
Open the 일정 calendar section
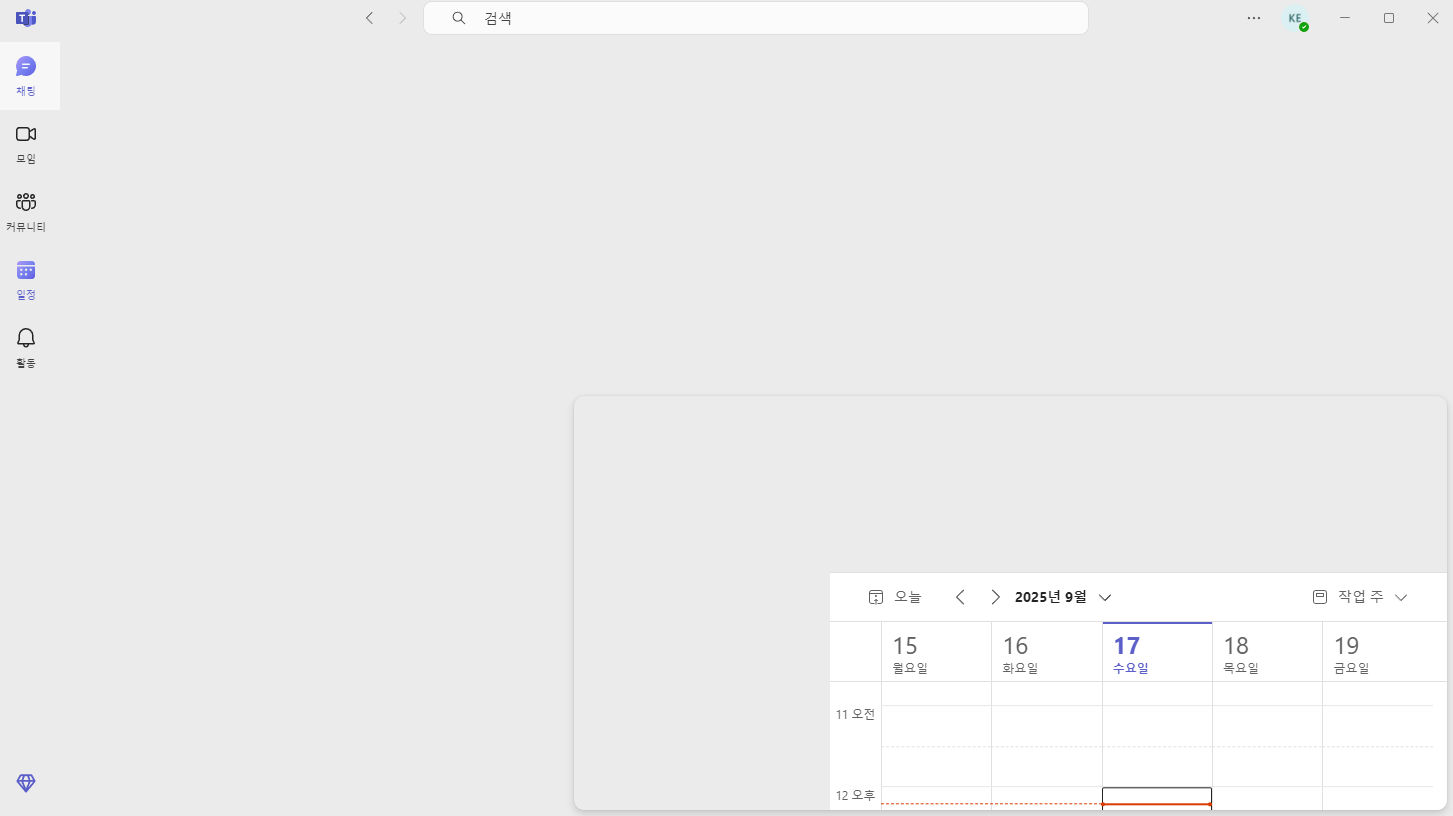[x=26, y=280]
